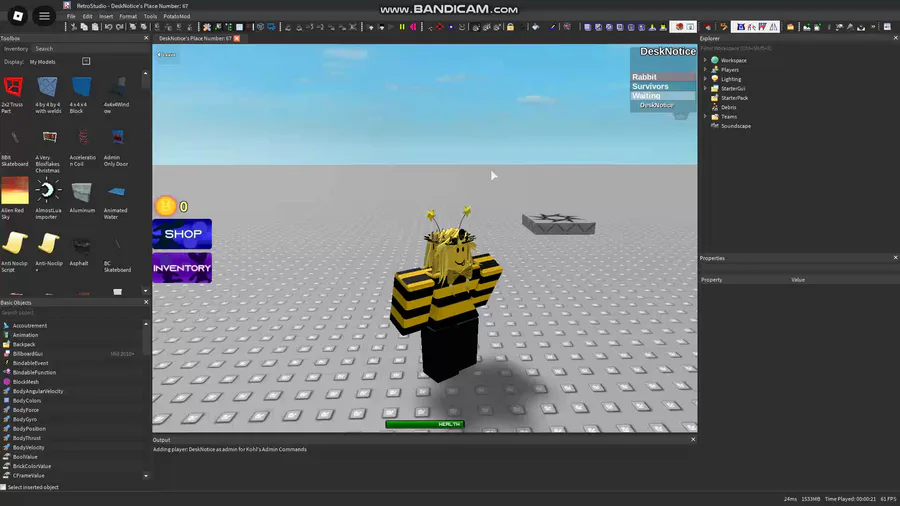Image resolution: width=900 pixels, height=506 pixels.
Task: Open the PotatoMod menu
Action: point(177,17)
